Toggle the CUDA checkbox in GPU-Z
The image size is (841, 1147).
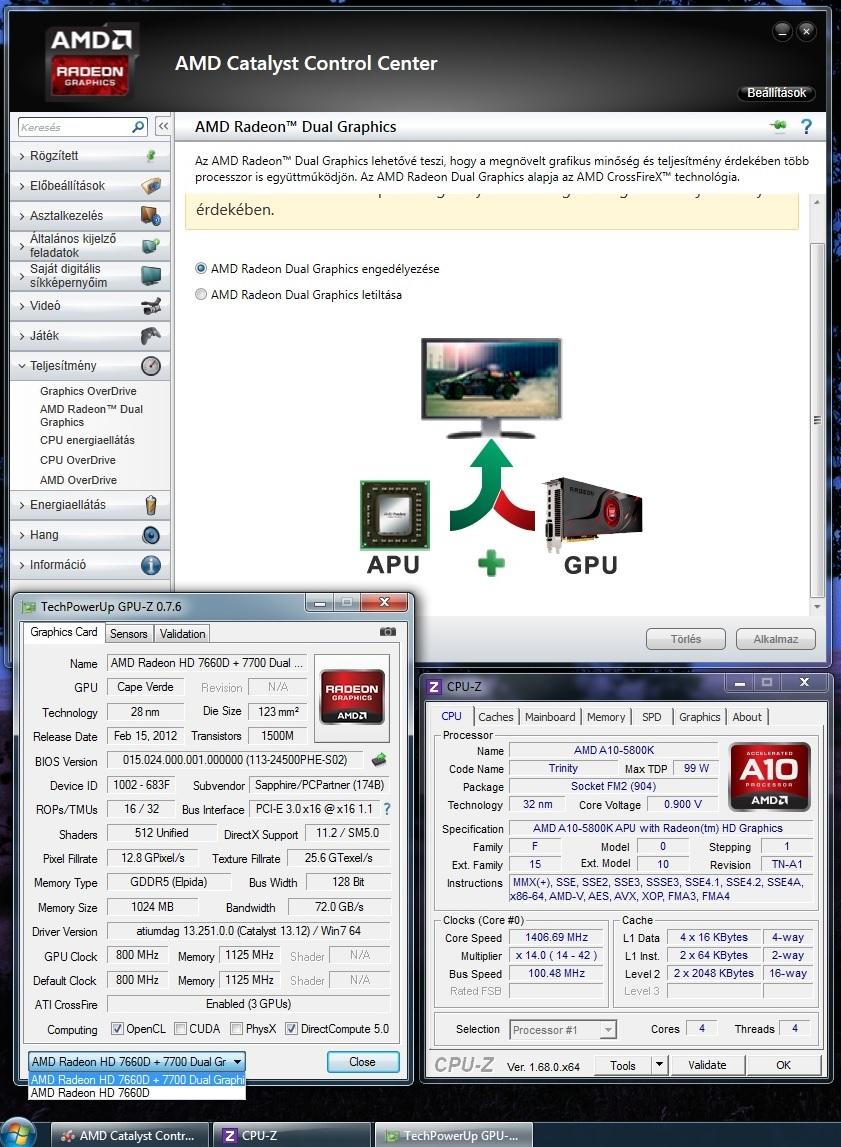[181, 1028]
